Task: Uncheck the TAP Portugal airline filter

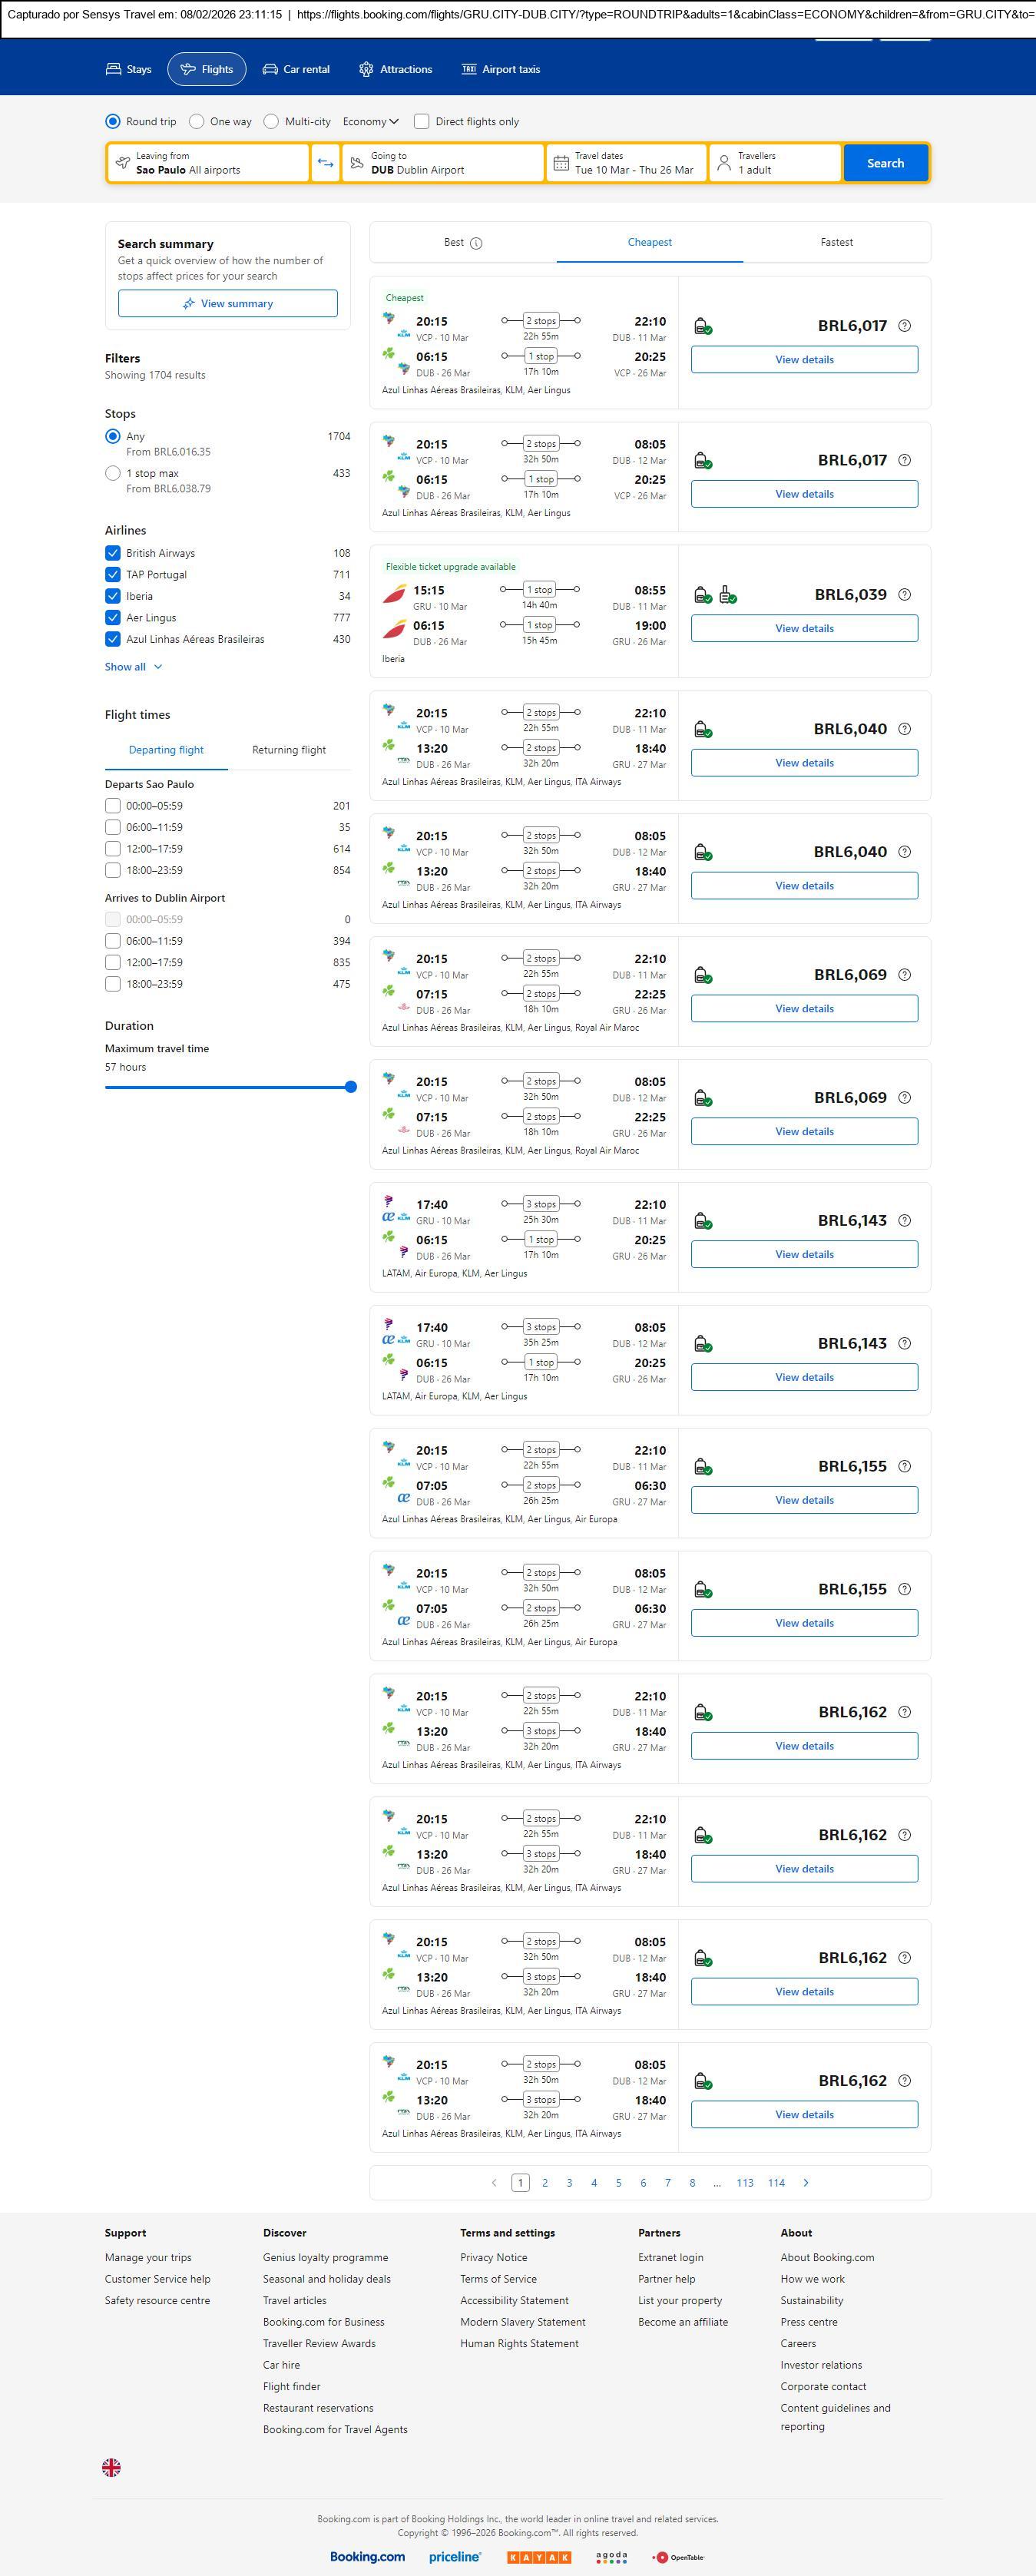Action: click(x=113, y=574)
